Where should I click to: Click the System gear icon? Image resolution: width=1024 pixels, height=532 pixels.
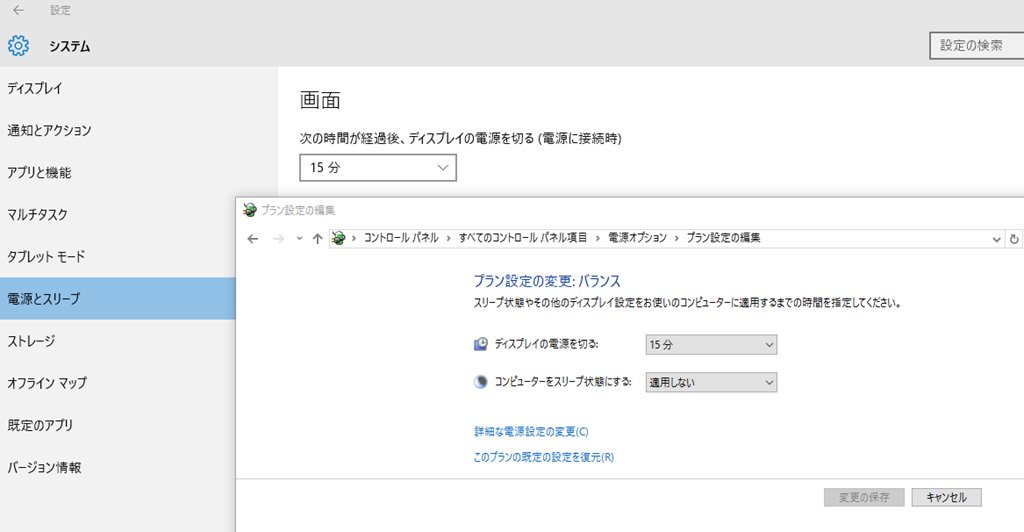[18, 46]
